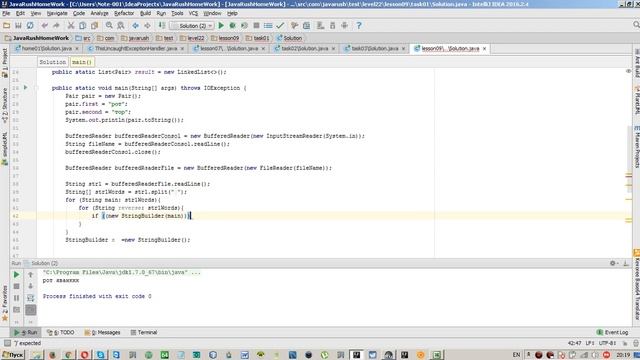
Task: Click JavaRushHomeWork breadcrumb in navigation bar
Action: [x=37, y=38]
